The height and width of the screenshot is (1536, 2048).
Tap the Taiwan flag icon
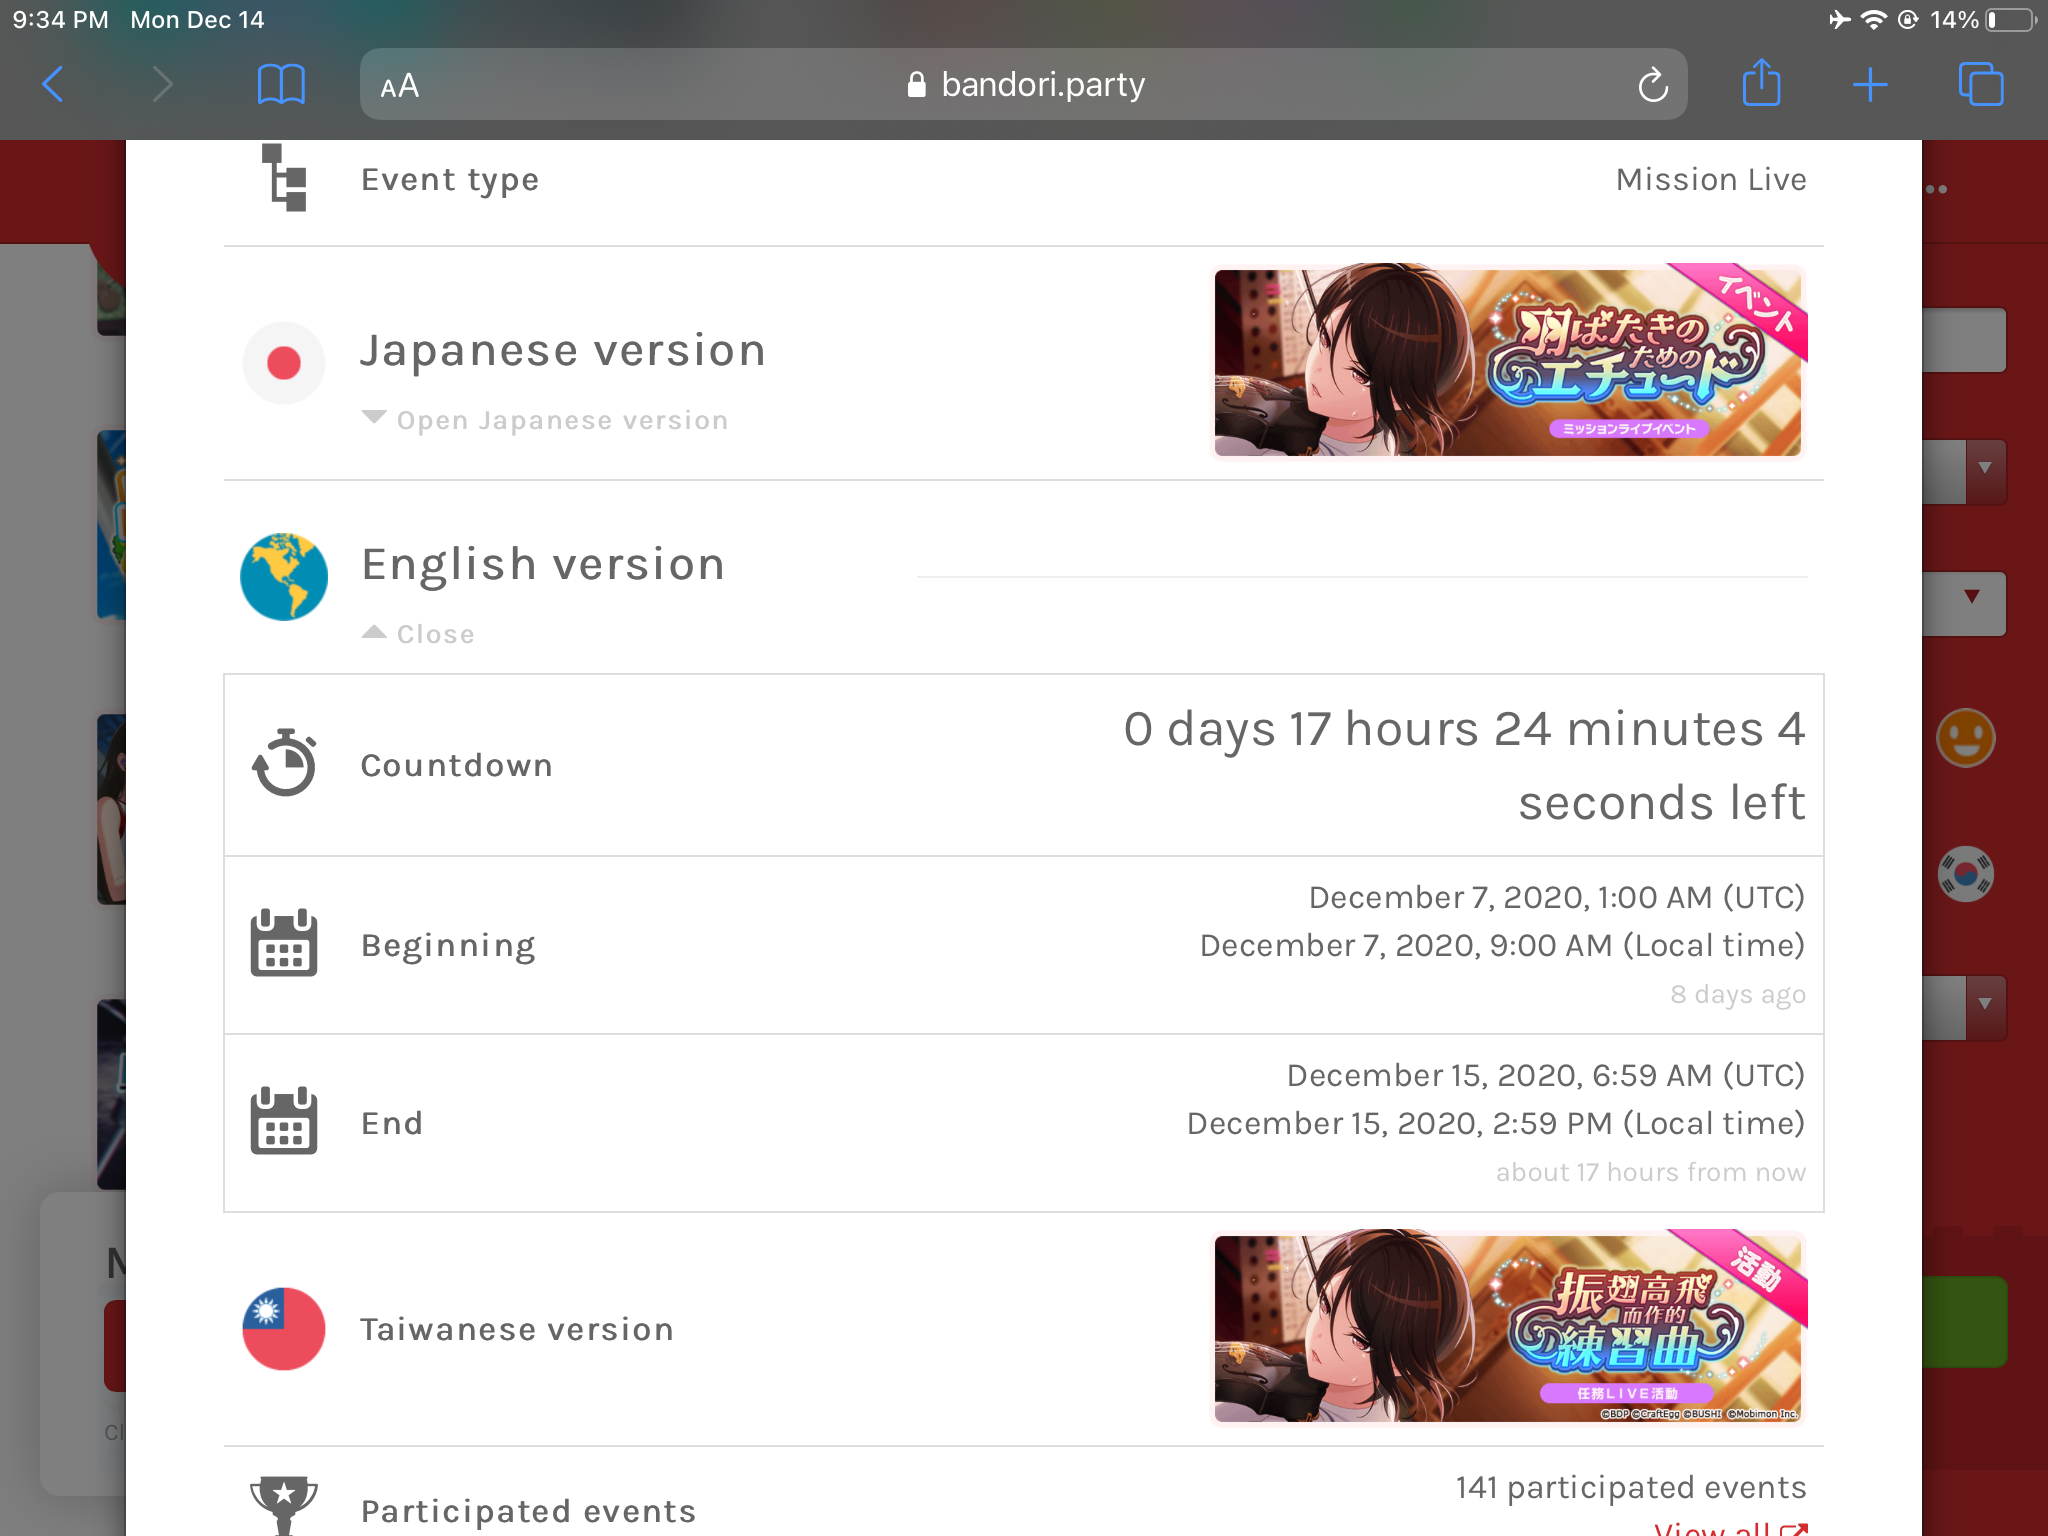point(284,1329)
